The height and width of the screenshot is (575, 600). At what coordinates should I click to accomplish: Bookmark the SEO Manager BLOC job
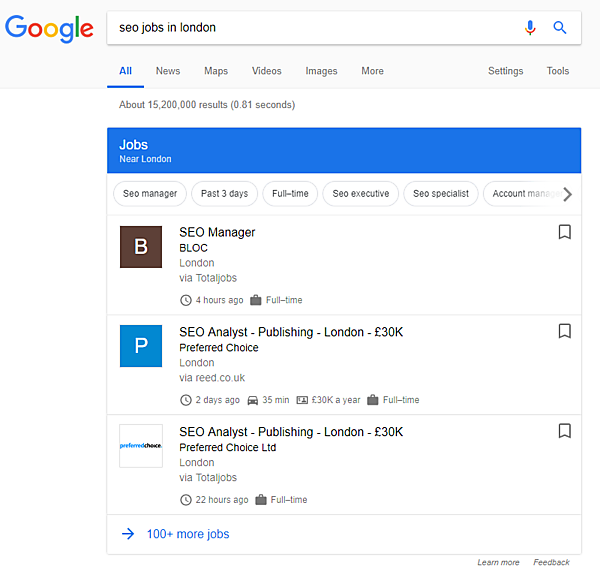(x=565, y=232)
